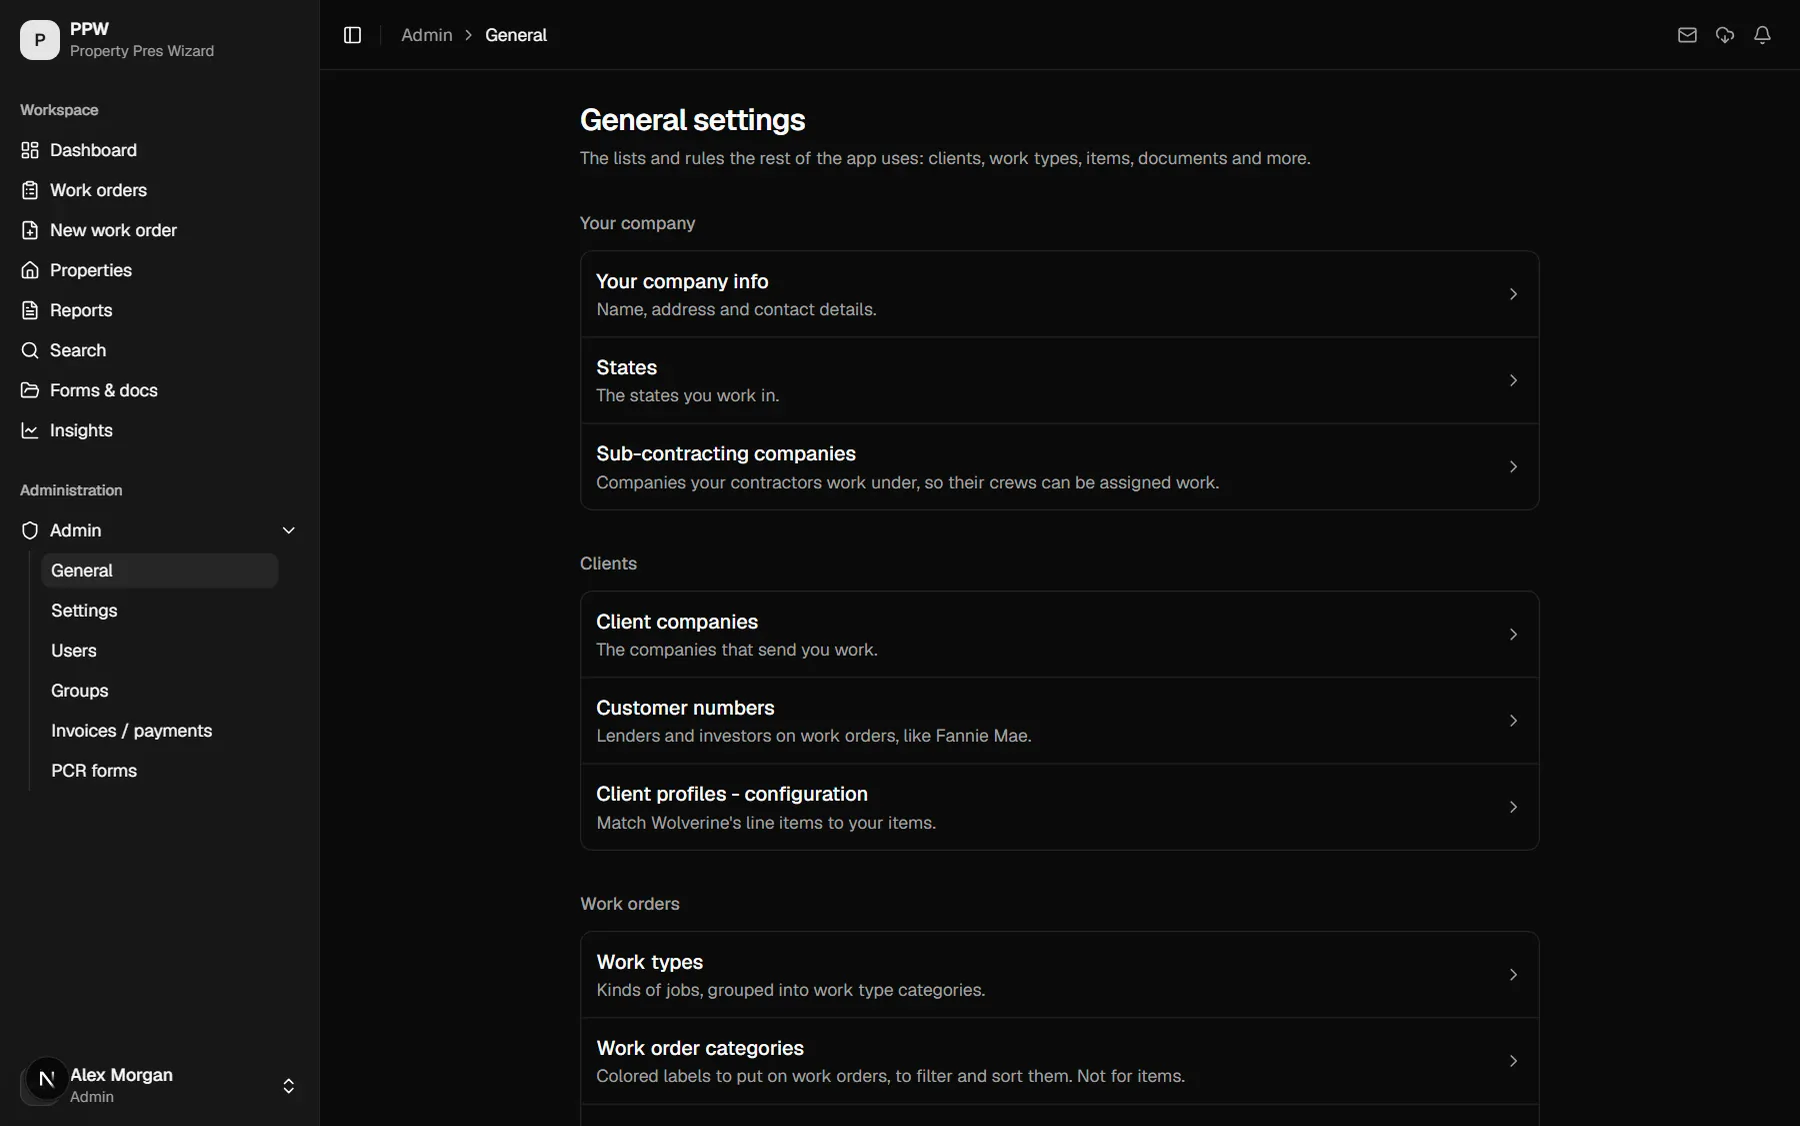
Task: Click the Insights chart icon
Action: (30, 430)
